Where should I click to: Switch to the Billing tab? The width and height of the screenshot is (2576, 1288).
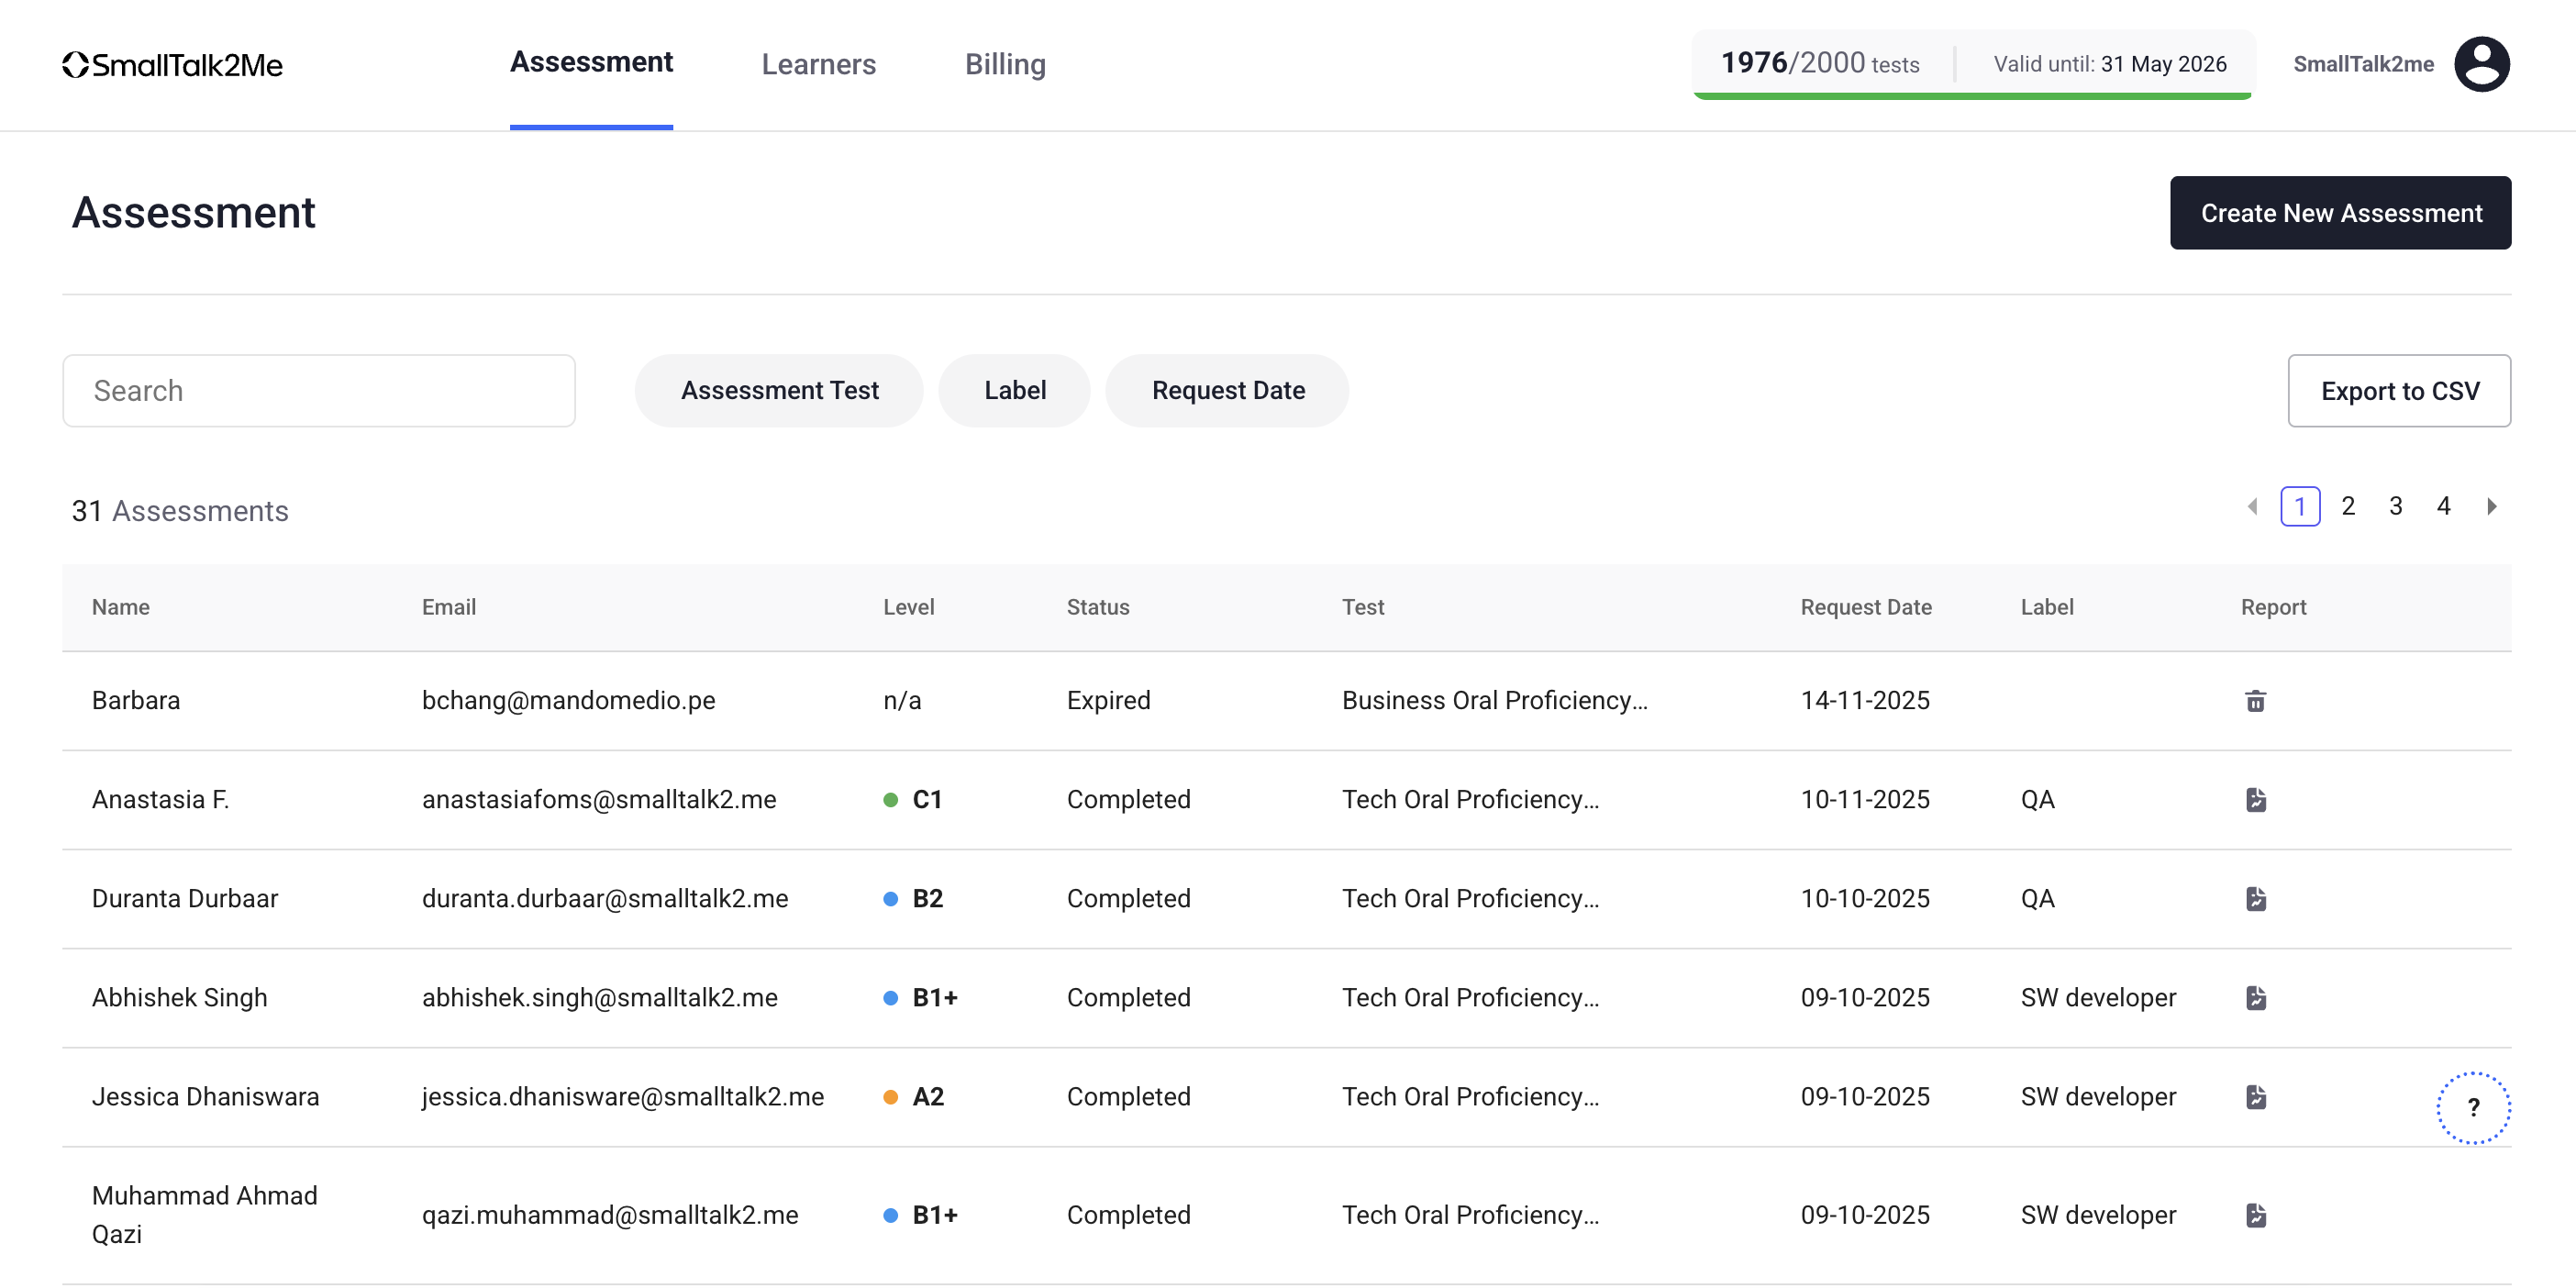pyautogui.click(x=1005, y=64)
